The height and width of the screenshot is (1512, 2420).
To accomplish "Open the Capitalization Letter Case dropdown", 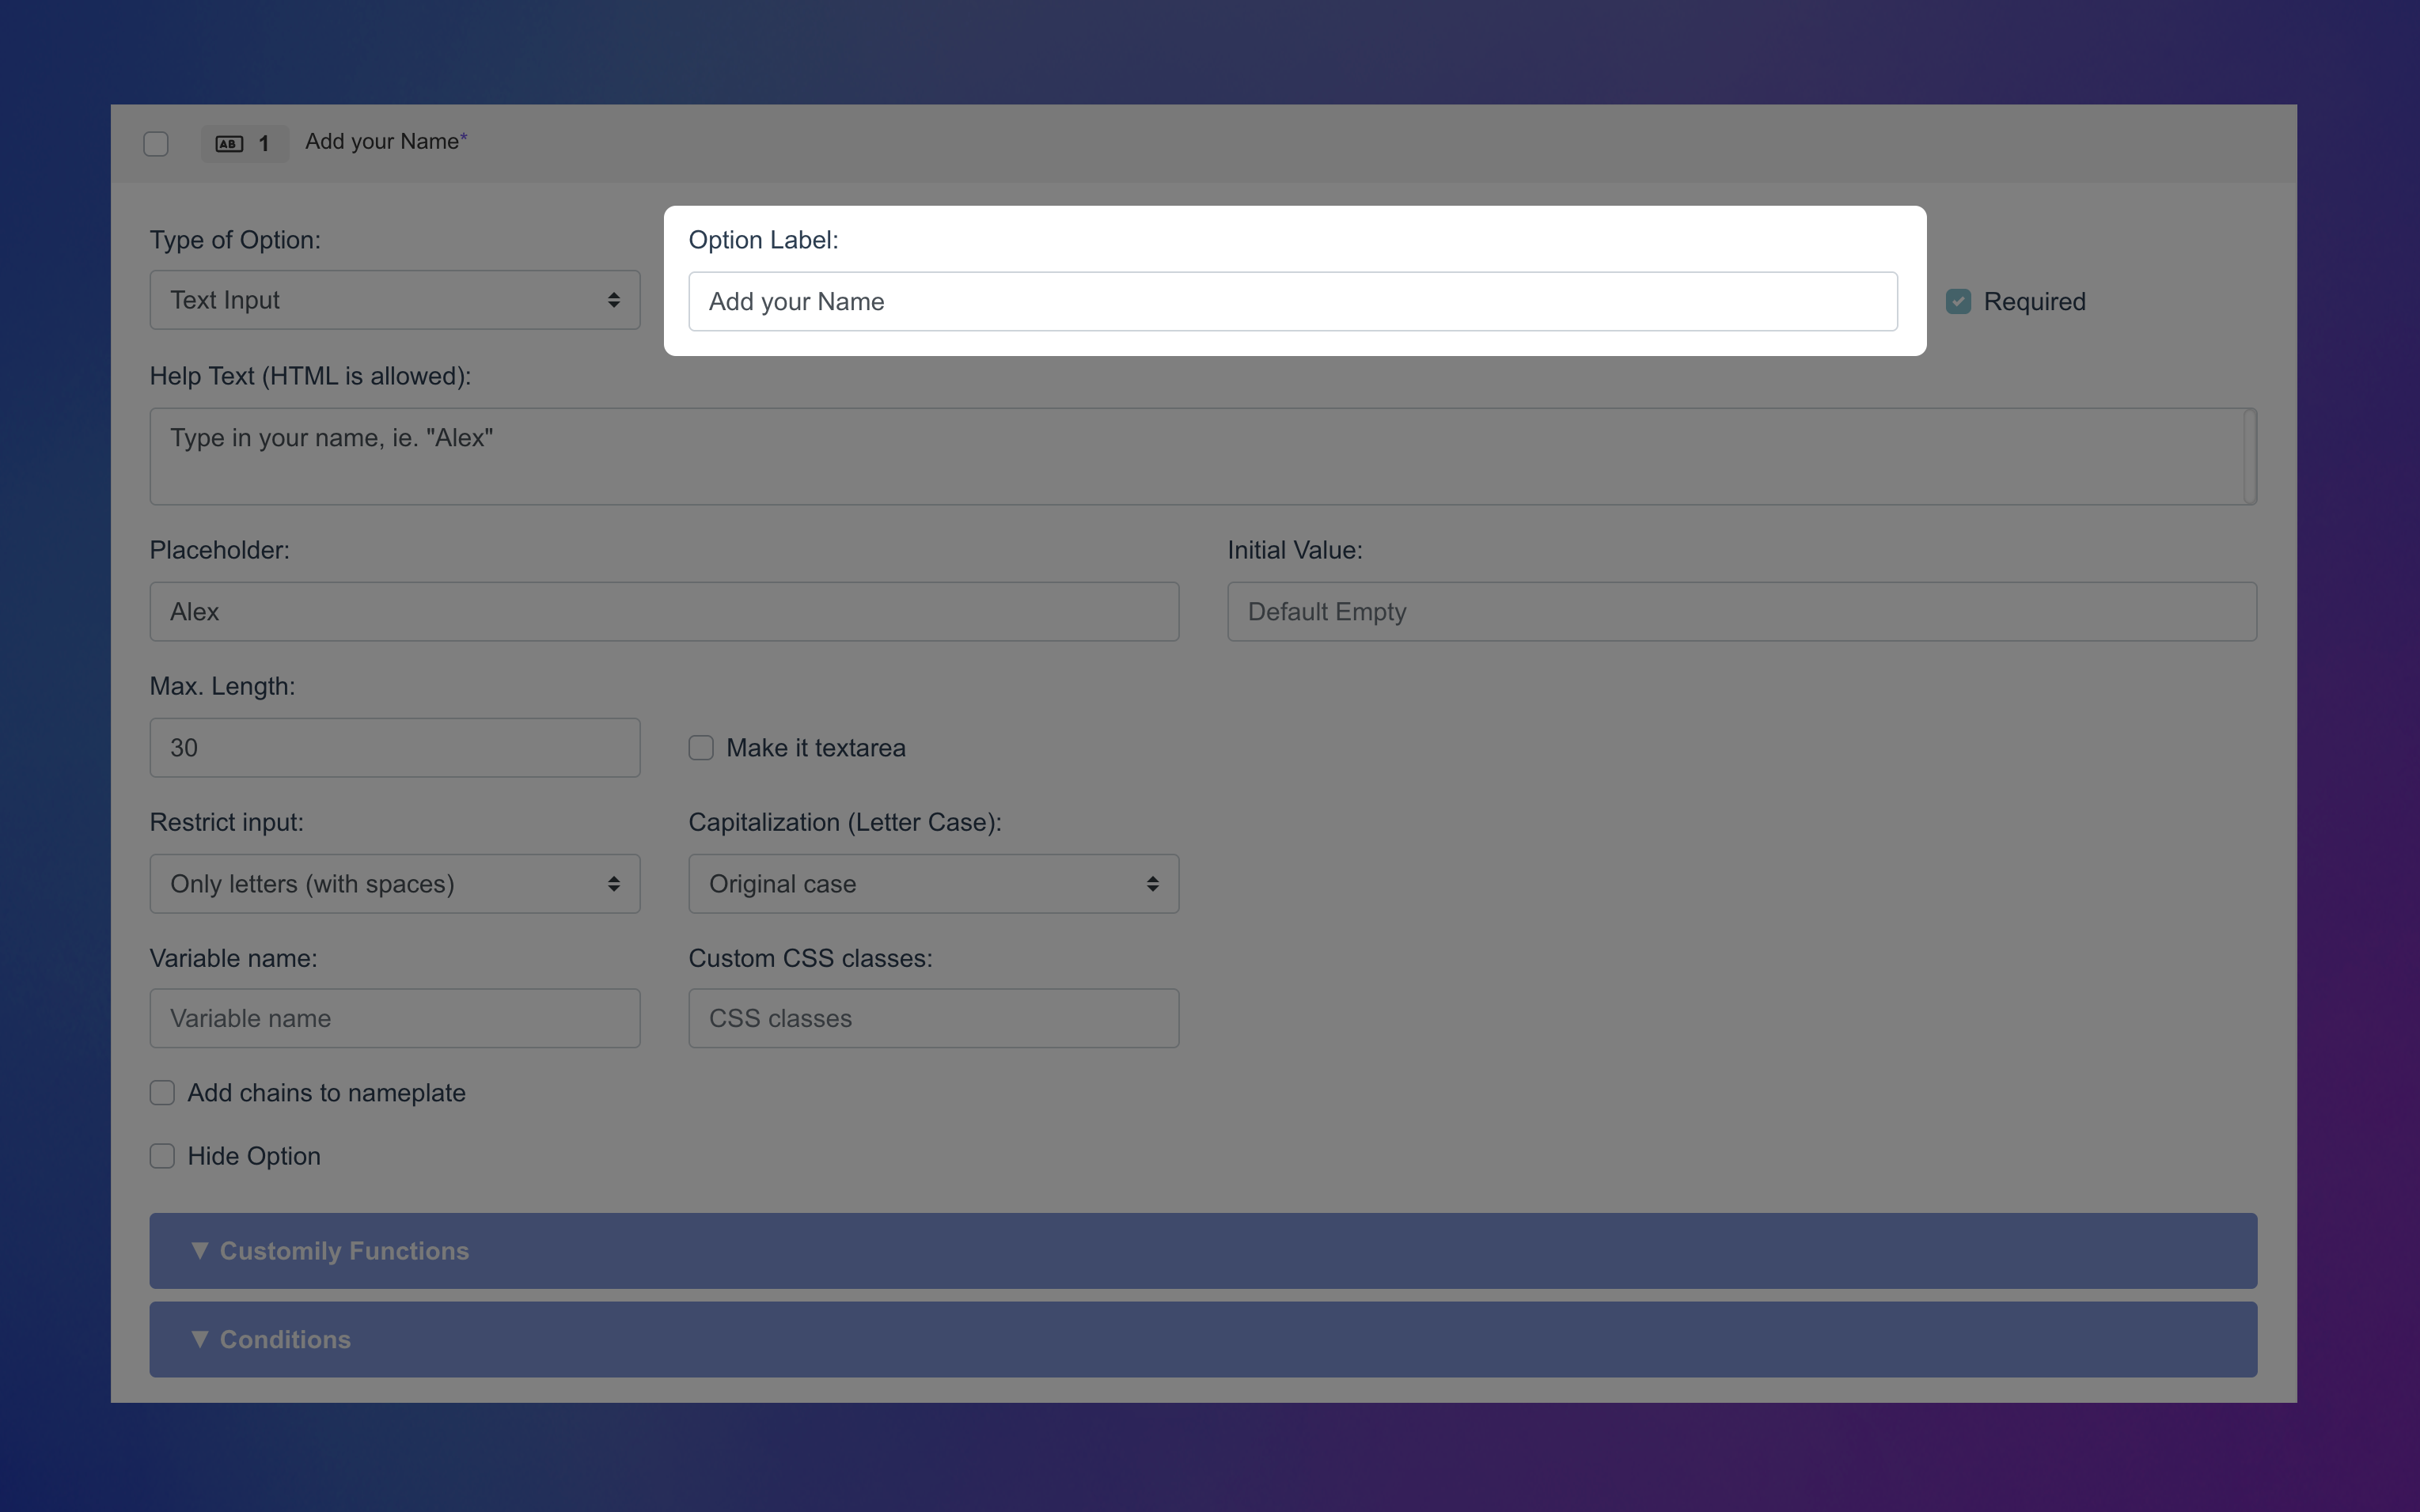I will tap(932, 883).
